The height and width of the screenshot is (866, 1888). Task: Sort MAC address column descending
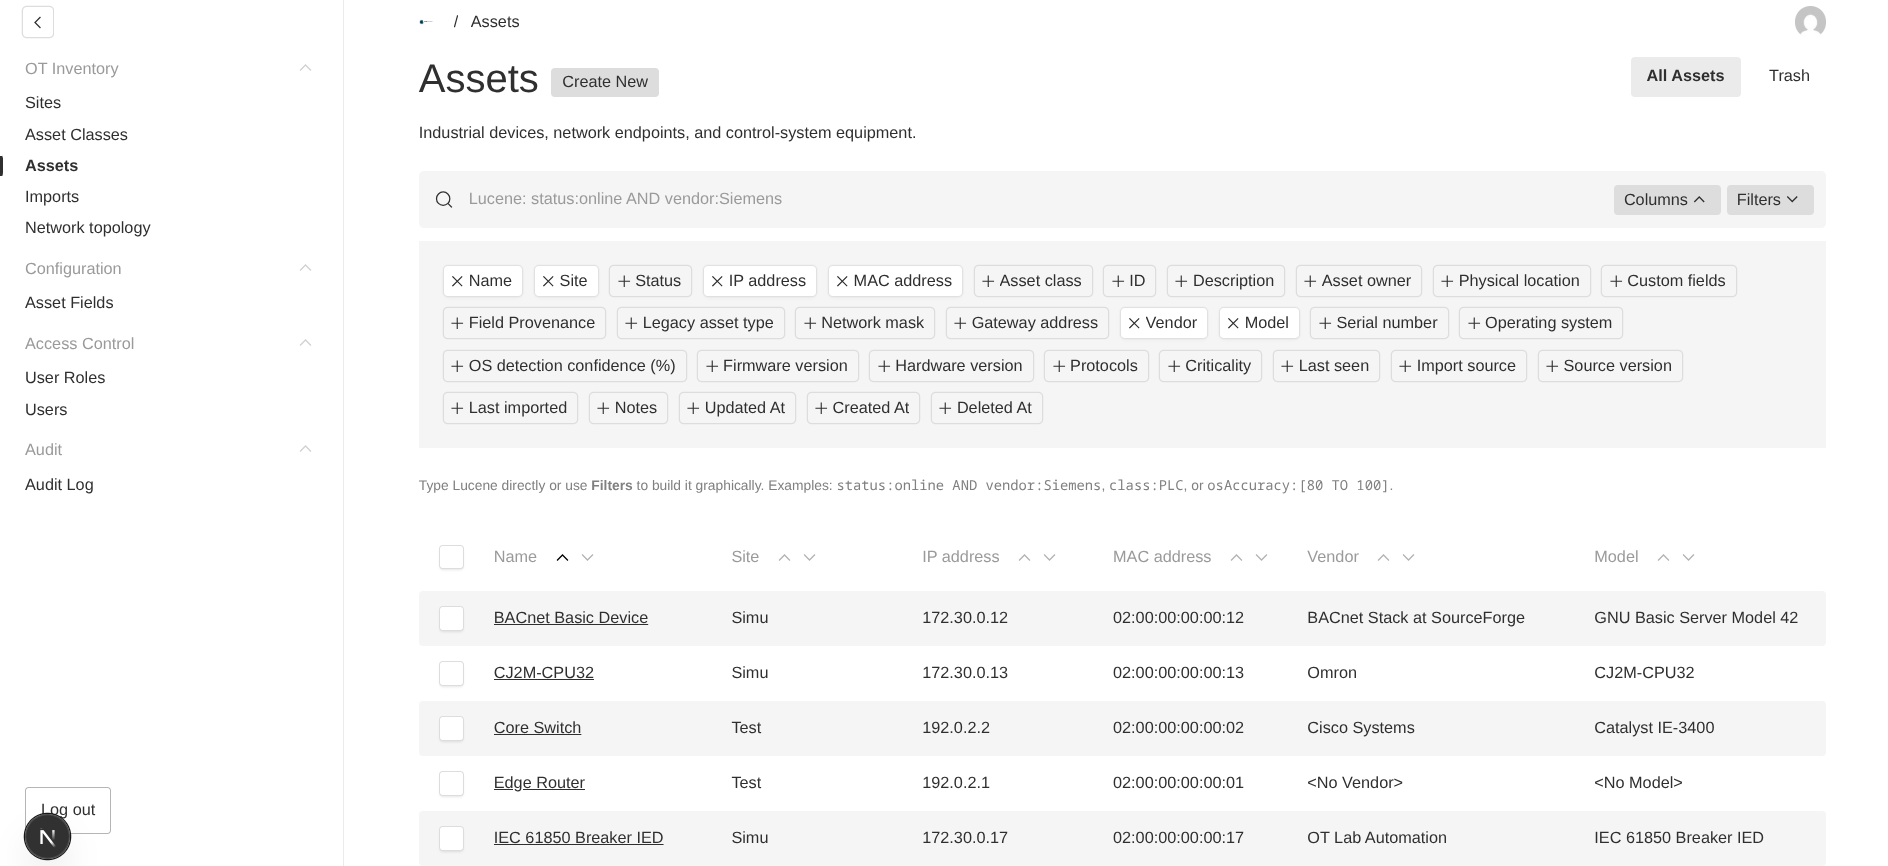tap(1262, 558)
